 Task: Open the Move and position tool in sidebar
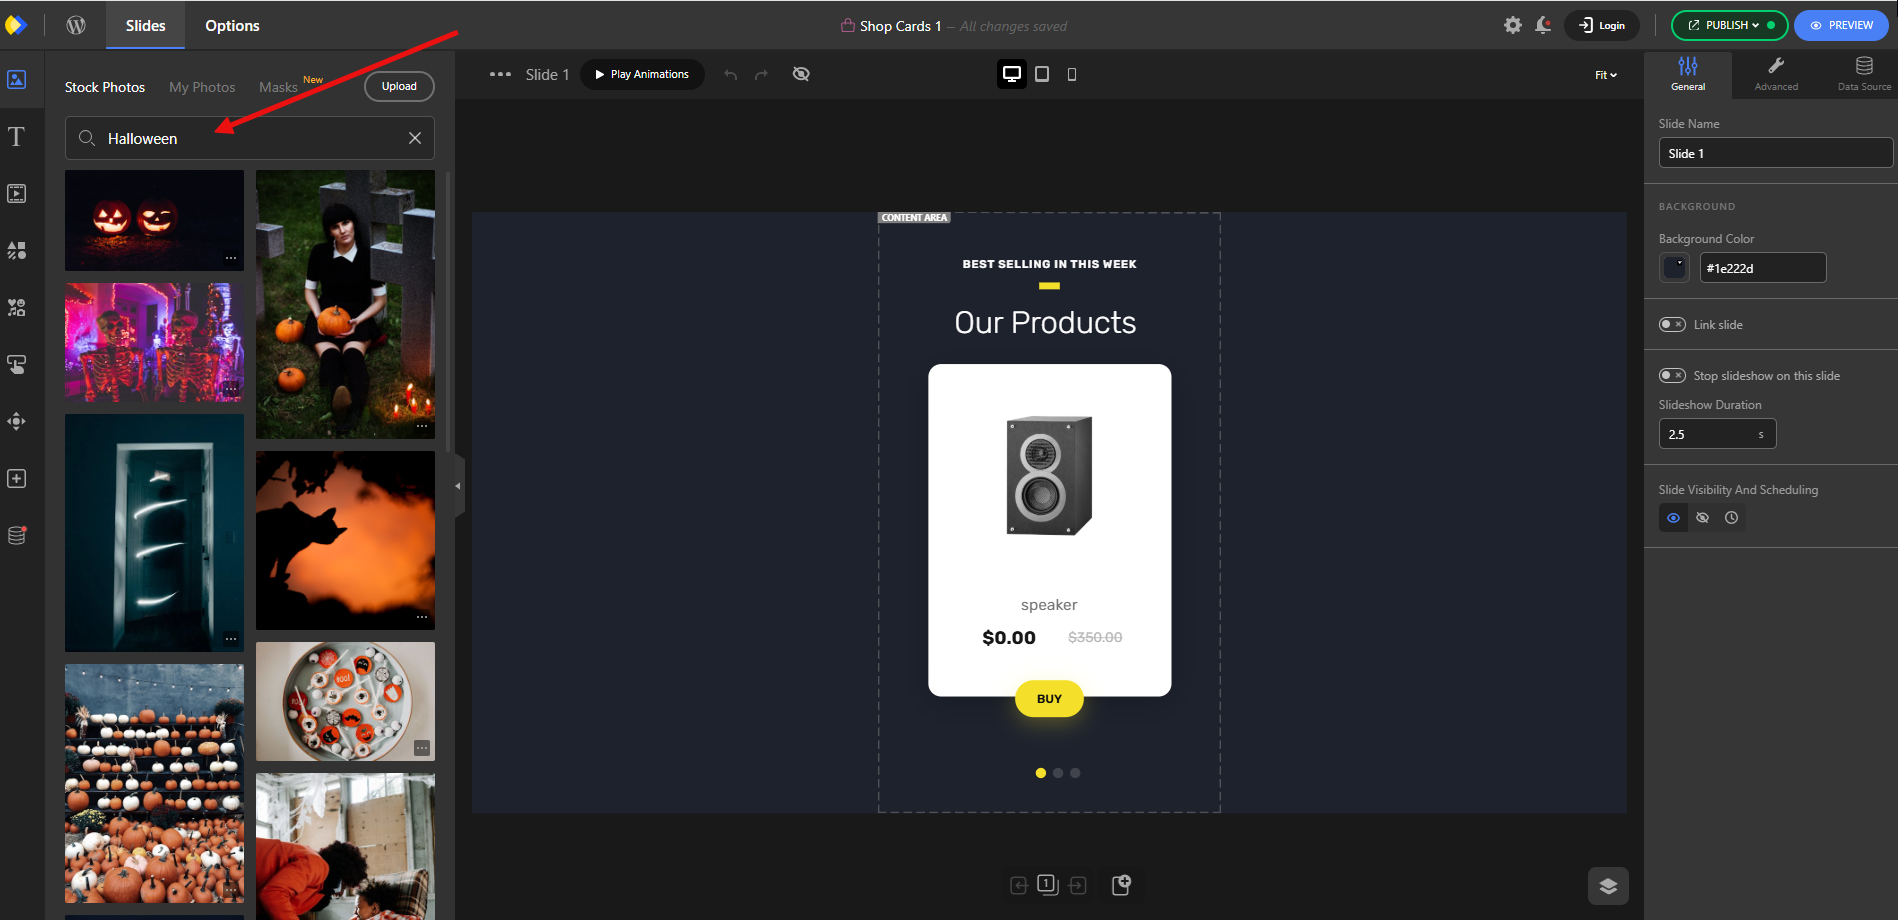17,421
